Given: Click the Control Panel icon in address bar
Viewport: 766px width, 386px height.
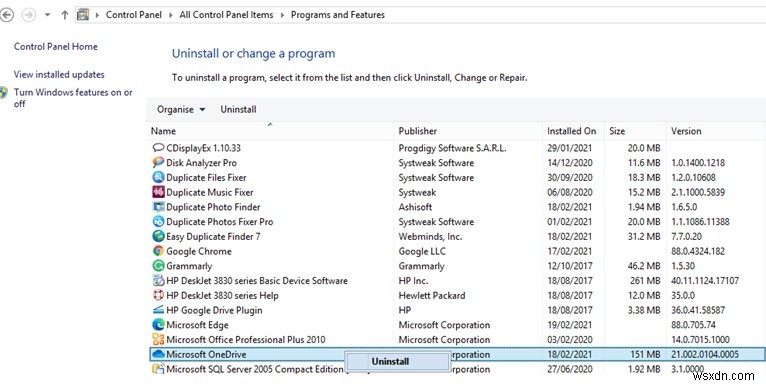Looking at the screenshot, I should click(83, 15).
